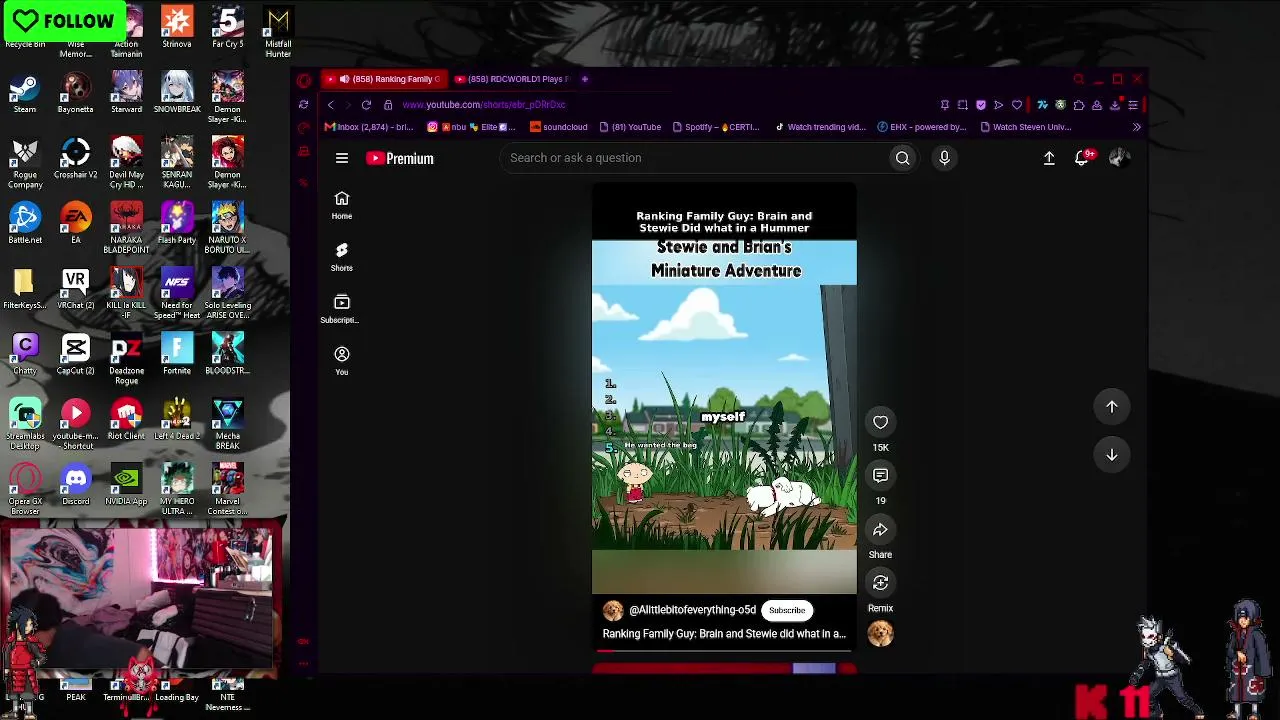Focus YouTube search input field
1280x720 pixels.
point(694,158)
